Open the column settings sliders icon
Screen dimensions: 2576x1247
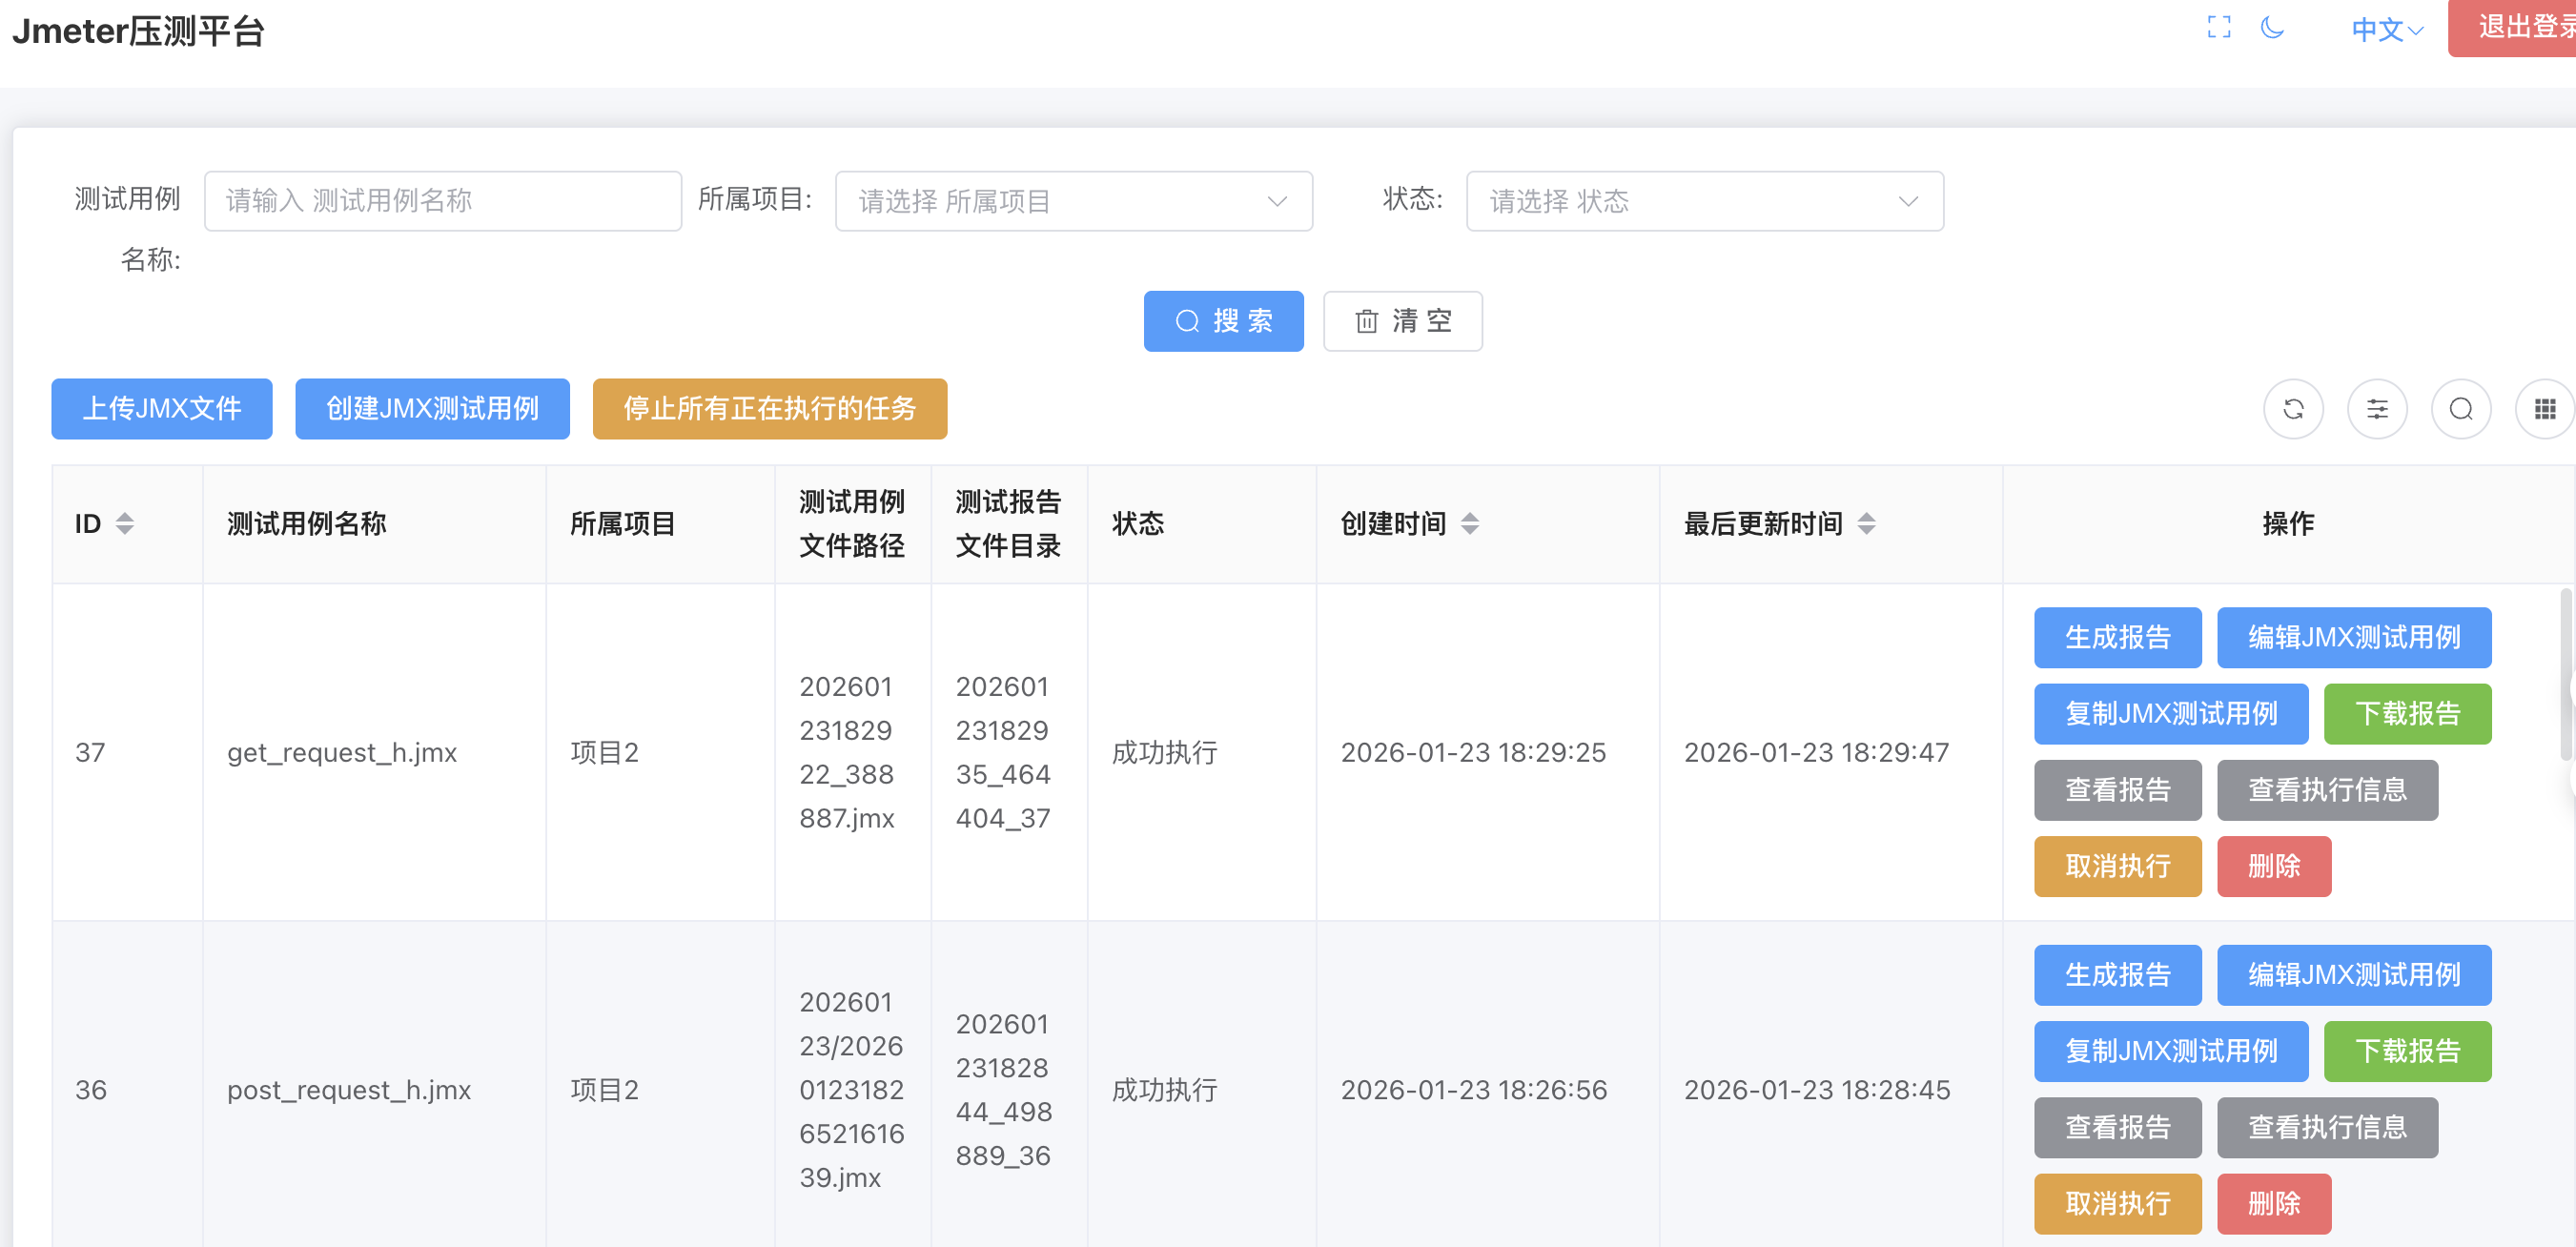[2377, 409]
